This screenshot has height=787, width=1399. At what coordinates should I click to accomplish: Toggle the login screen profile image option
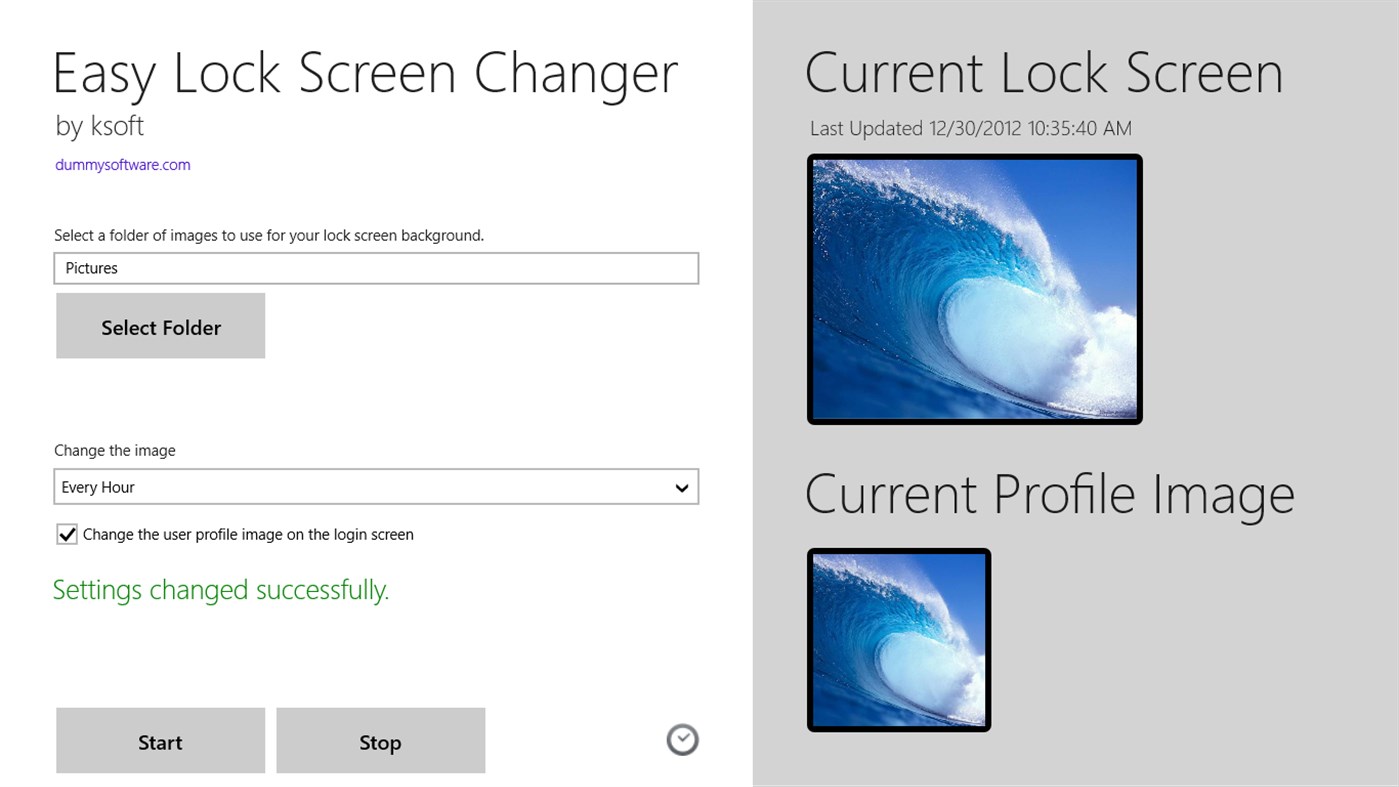point(67,534)
